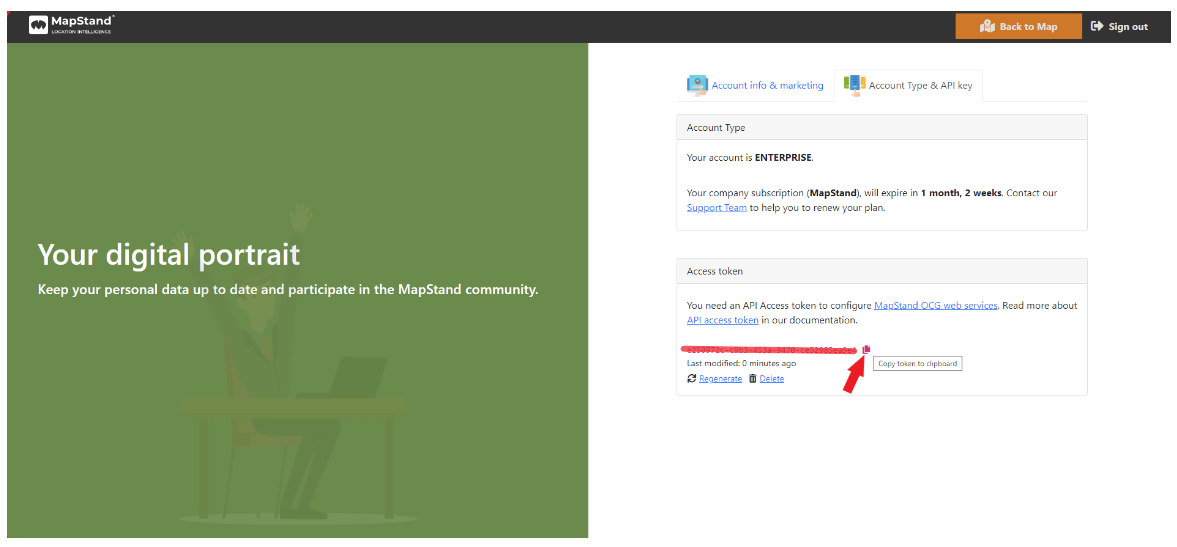Click Delete token link
The width and height of the screenshot is (1177, 547).
click(772, 379)
